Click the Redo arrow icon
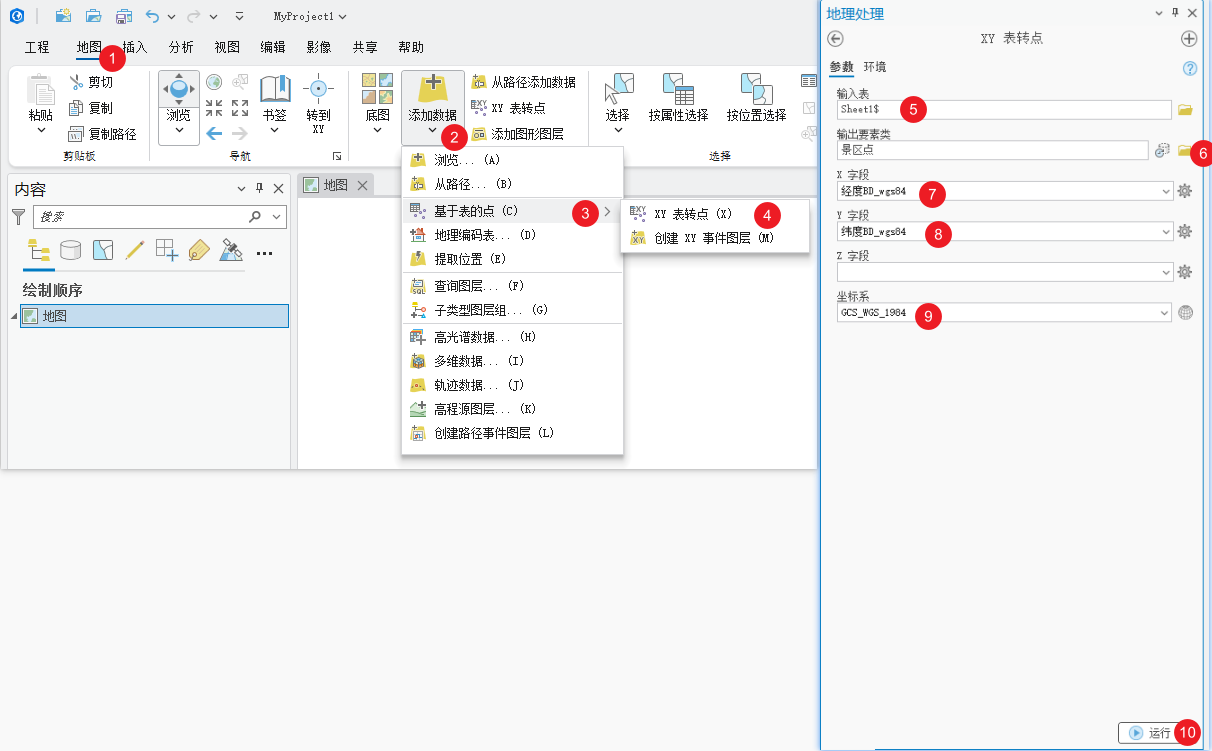The width and height of the screenshot is (1212, 751). pos(194,16)
